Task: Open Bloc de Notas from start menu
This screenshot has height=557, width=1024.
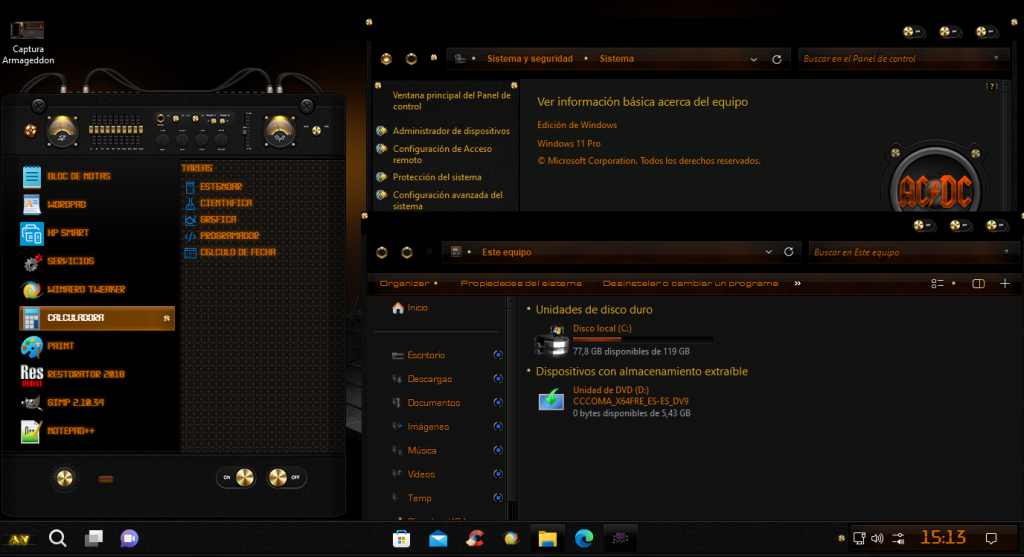Action: (x=97, y=176)
